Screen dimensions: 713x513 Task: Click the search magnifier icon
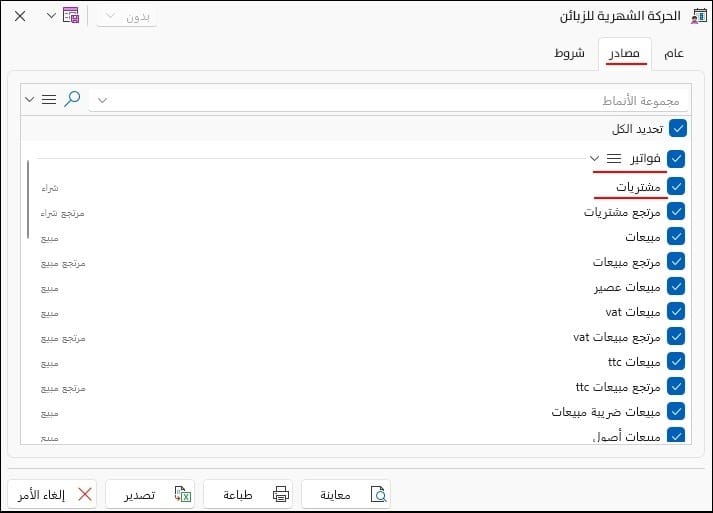tap(72, 99)
